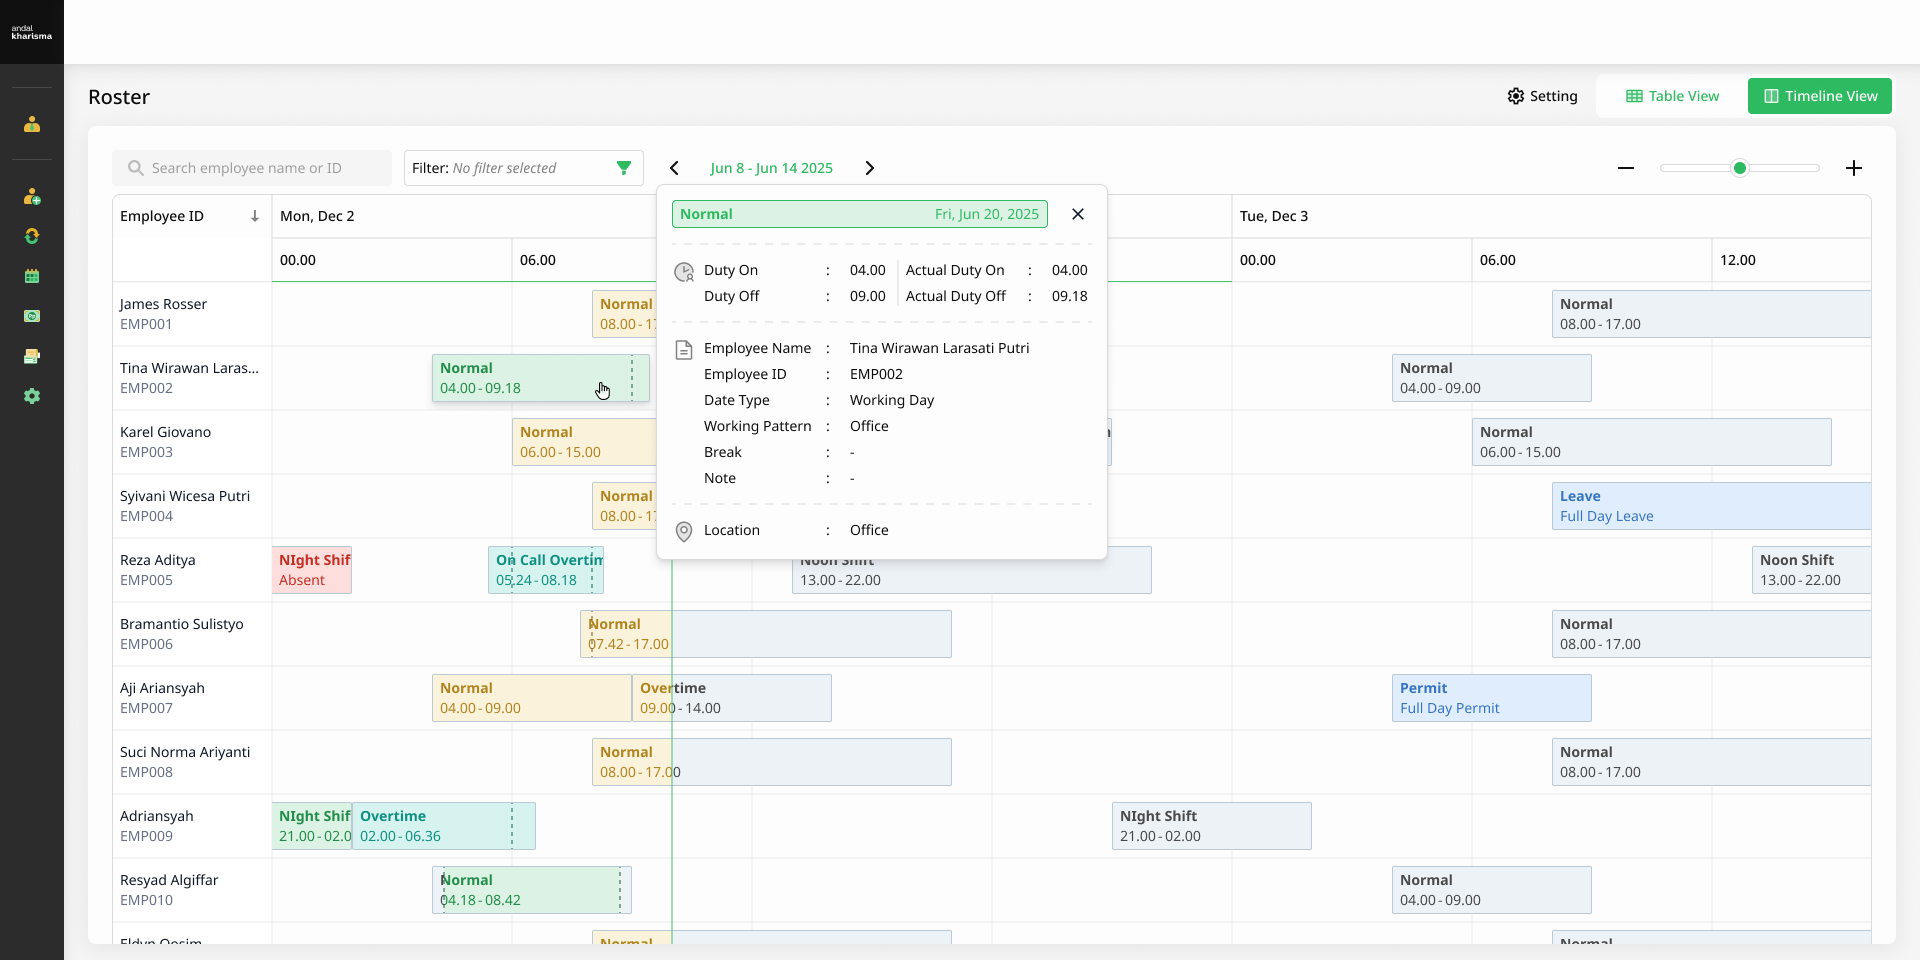
Task: Select Reza Aditya's Night Shift Absent block
Action: pos(312,570)
